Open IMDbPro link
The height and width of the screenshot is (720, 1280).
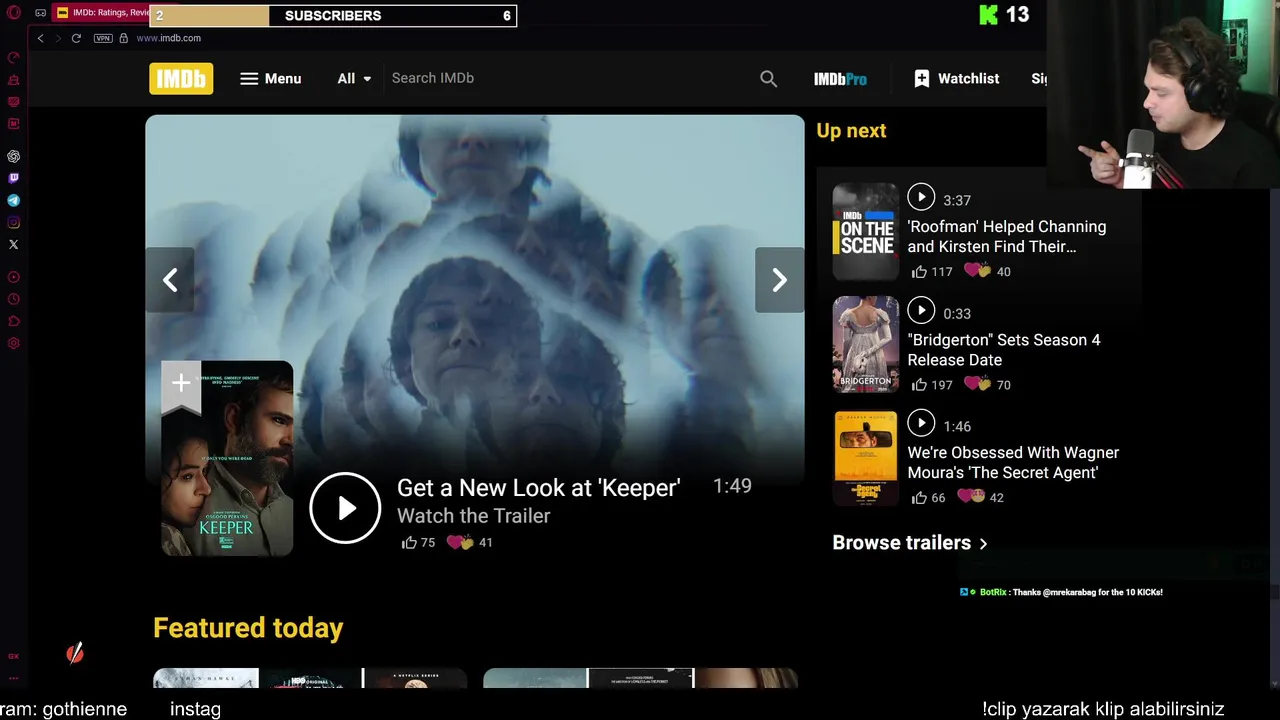click(x=840, y=79)
